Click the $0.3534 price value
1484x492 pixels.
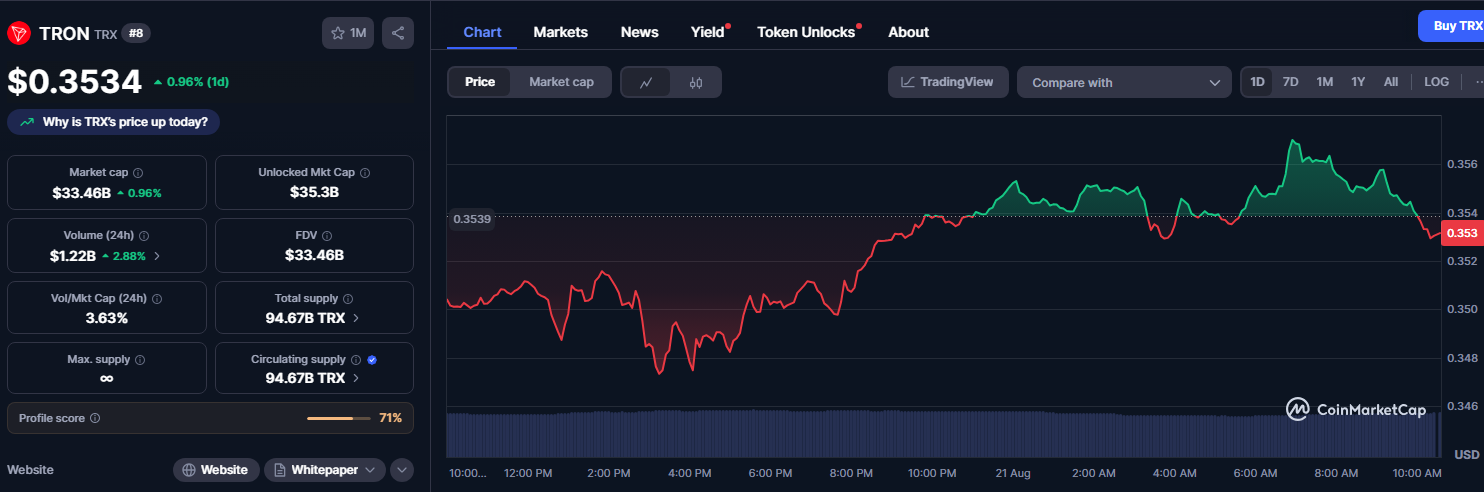click(75, 82)
